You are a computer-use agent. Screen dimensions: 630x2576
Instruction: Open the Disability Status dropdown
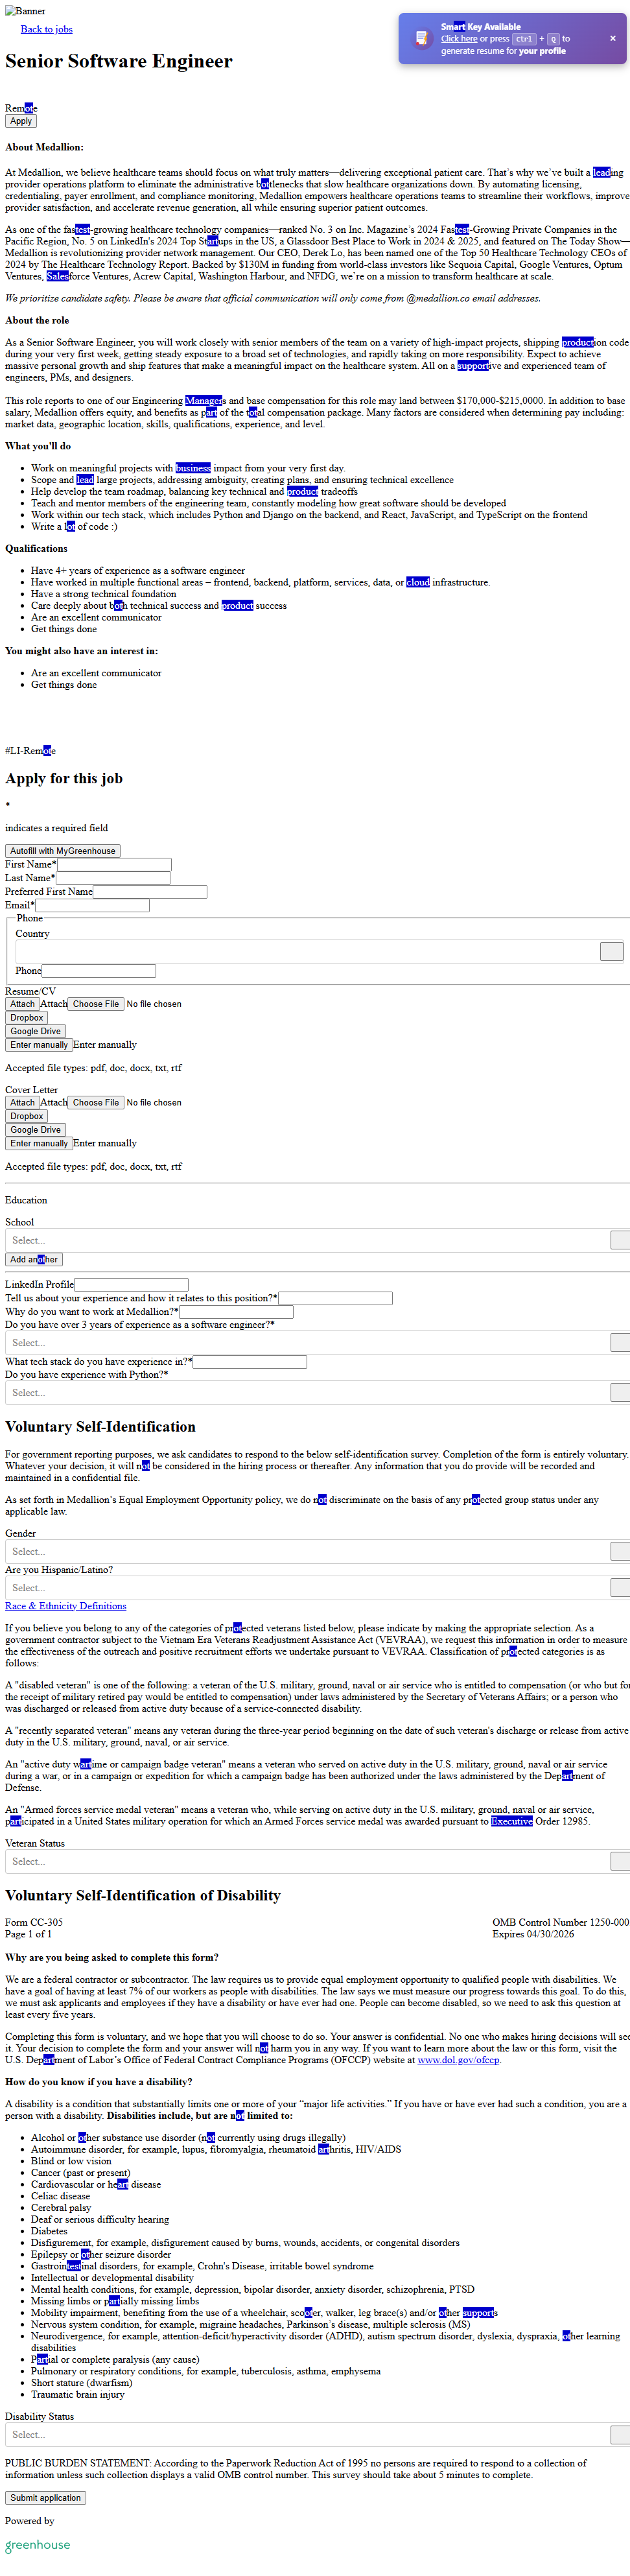point(619,2434)
